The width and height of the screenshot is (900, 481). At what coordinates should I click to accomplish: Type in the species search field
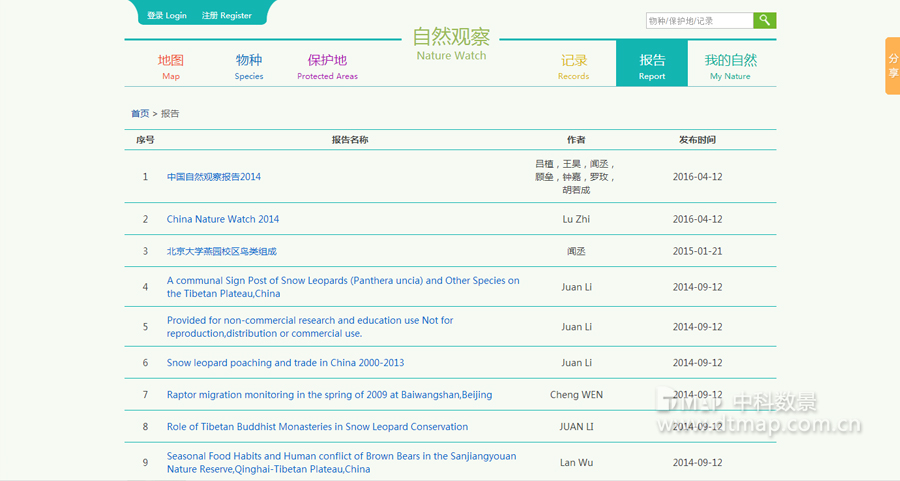tap(699, 20)
